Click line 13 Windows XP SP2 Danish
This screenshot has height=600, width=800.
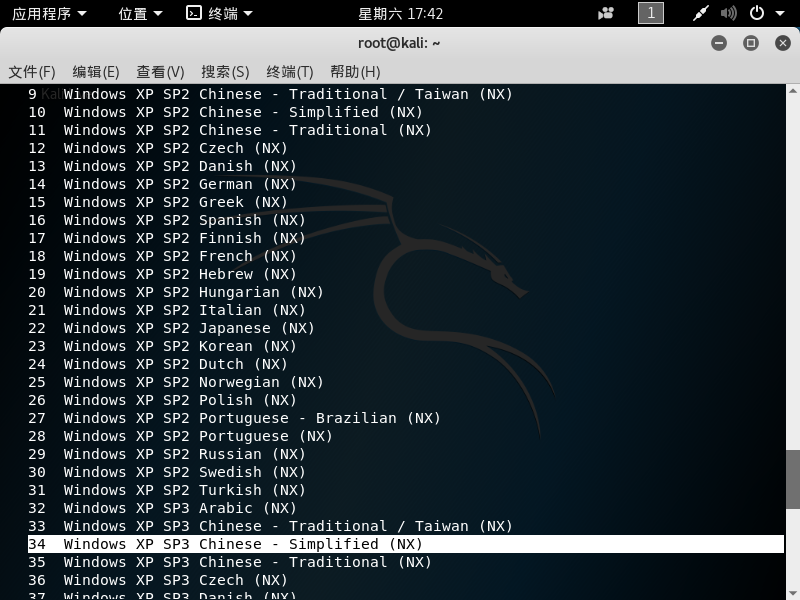pos(162,166)
